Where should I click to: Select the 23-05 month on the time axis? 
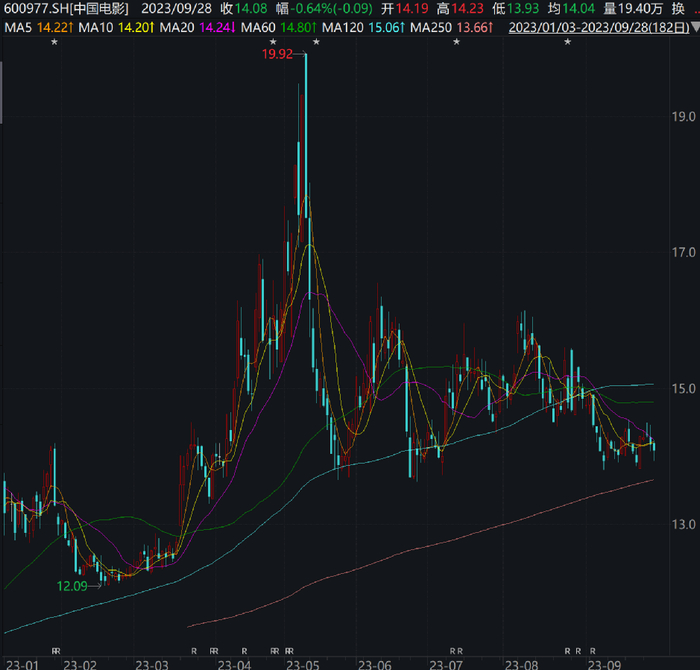point(303,663)
